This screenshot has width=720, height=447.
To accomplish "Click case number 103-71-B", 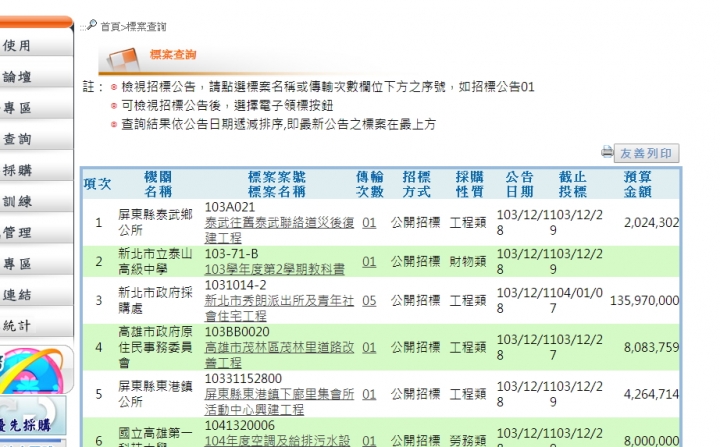I will pos(231,254).
